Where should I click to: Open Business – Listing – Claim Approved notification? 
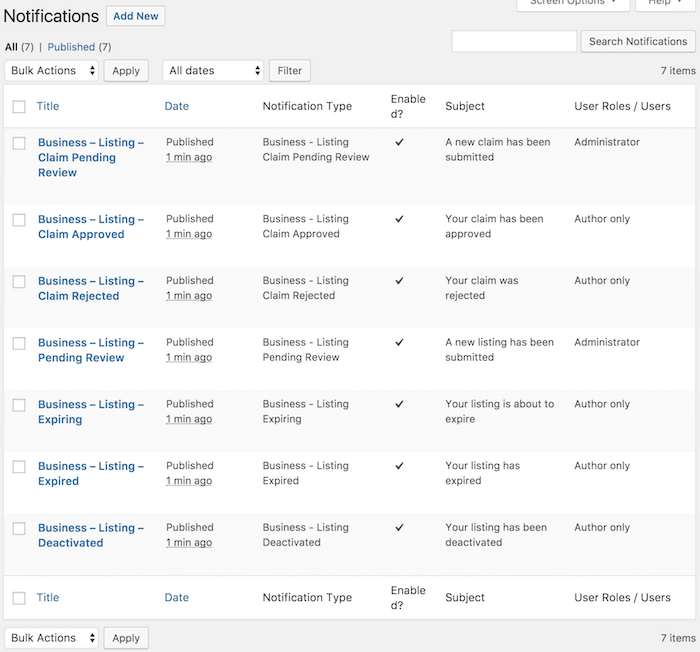pos(91,227)
